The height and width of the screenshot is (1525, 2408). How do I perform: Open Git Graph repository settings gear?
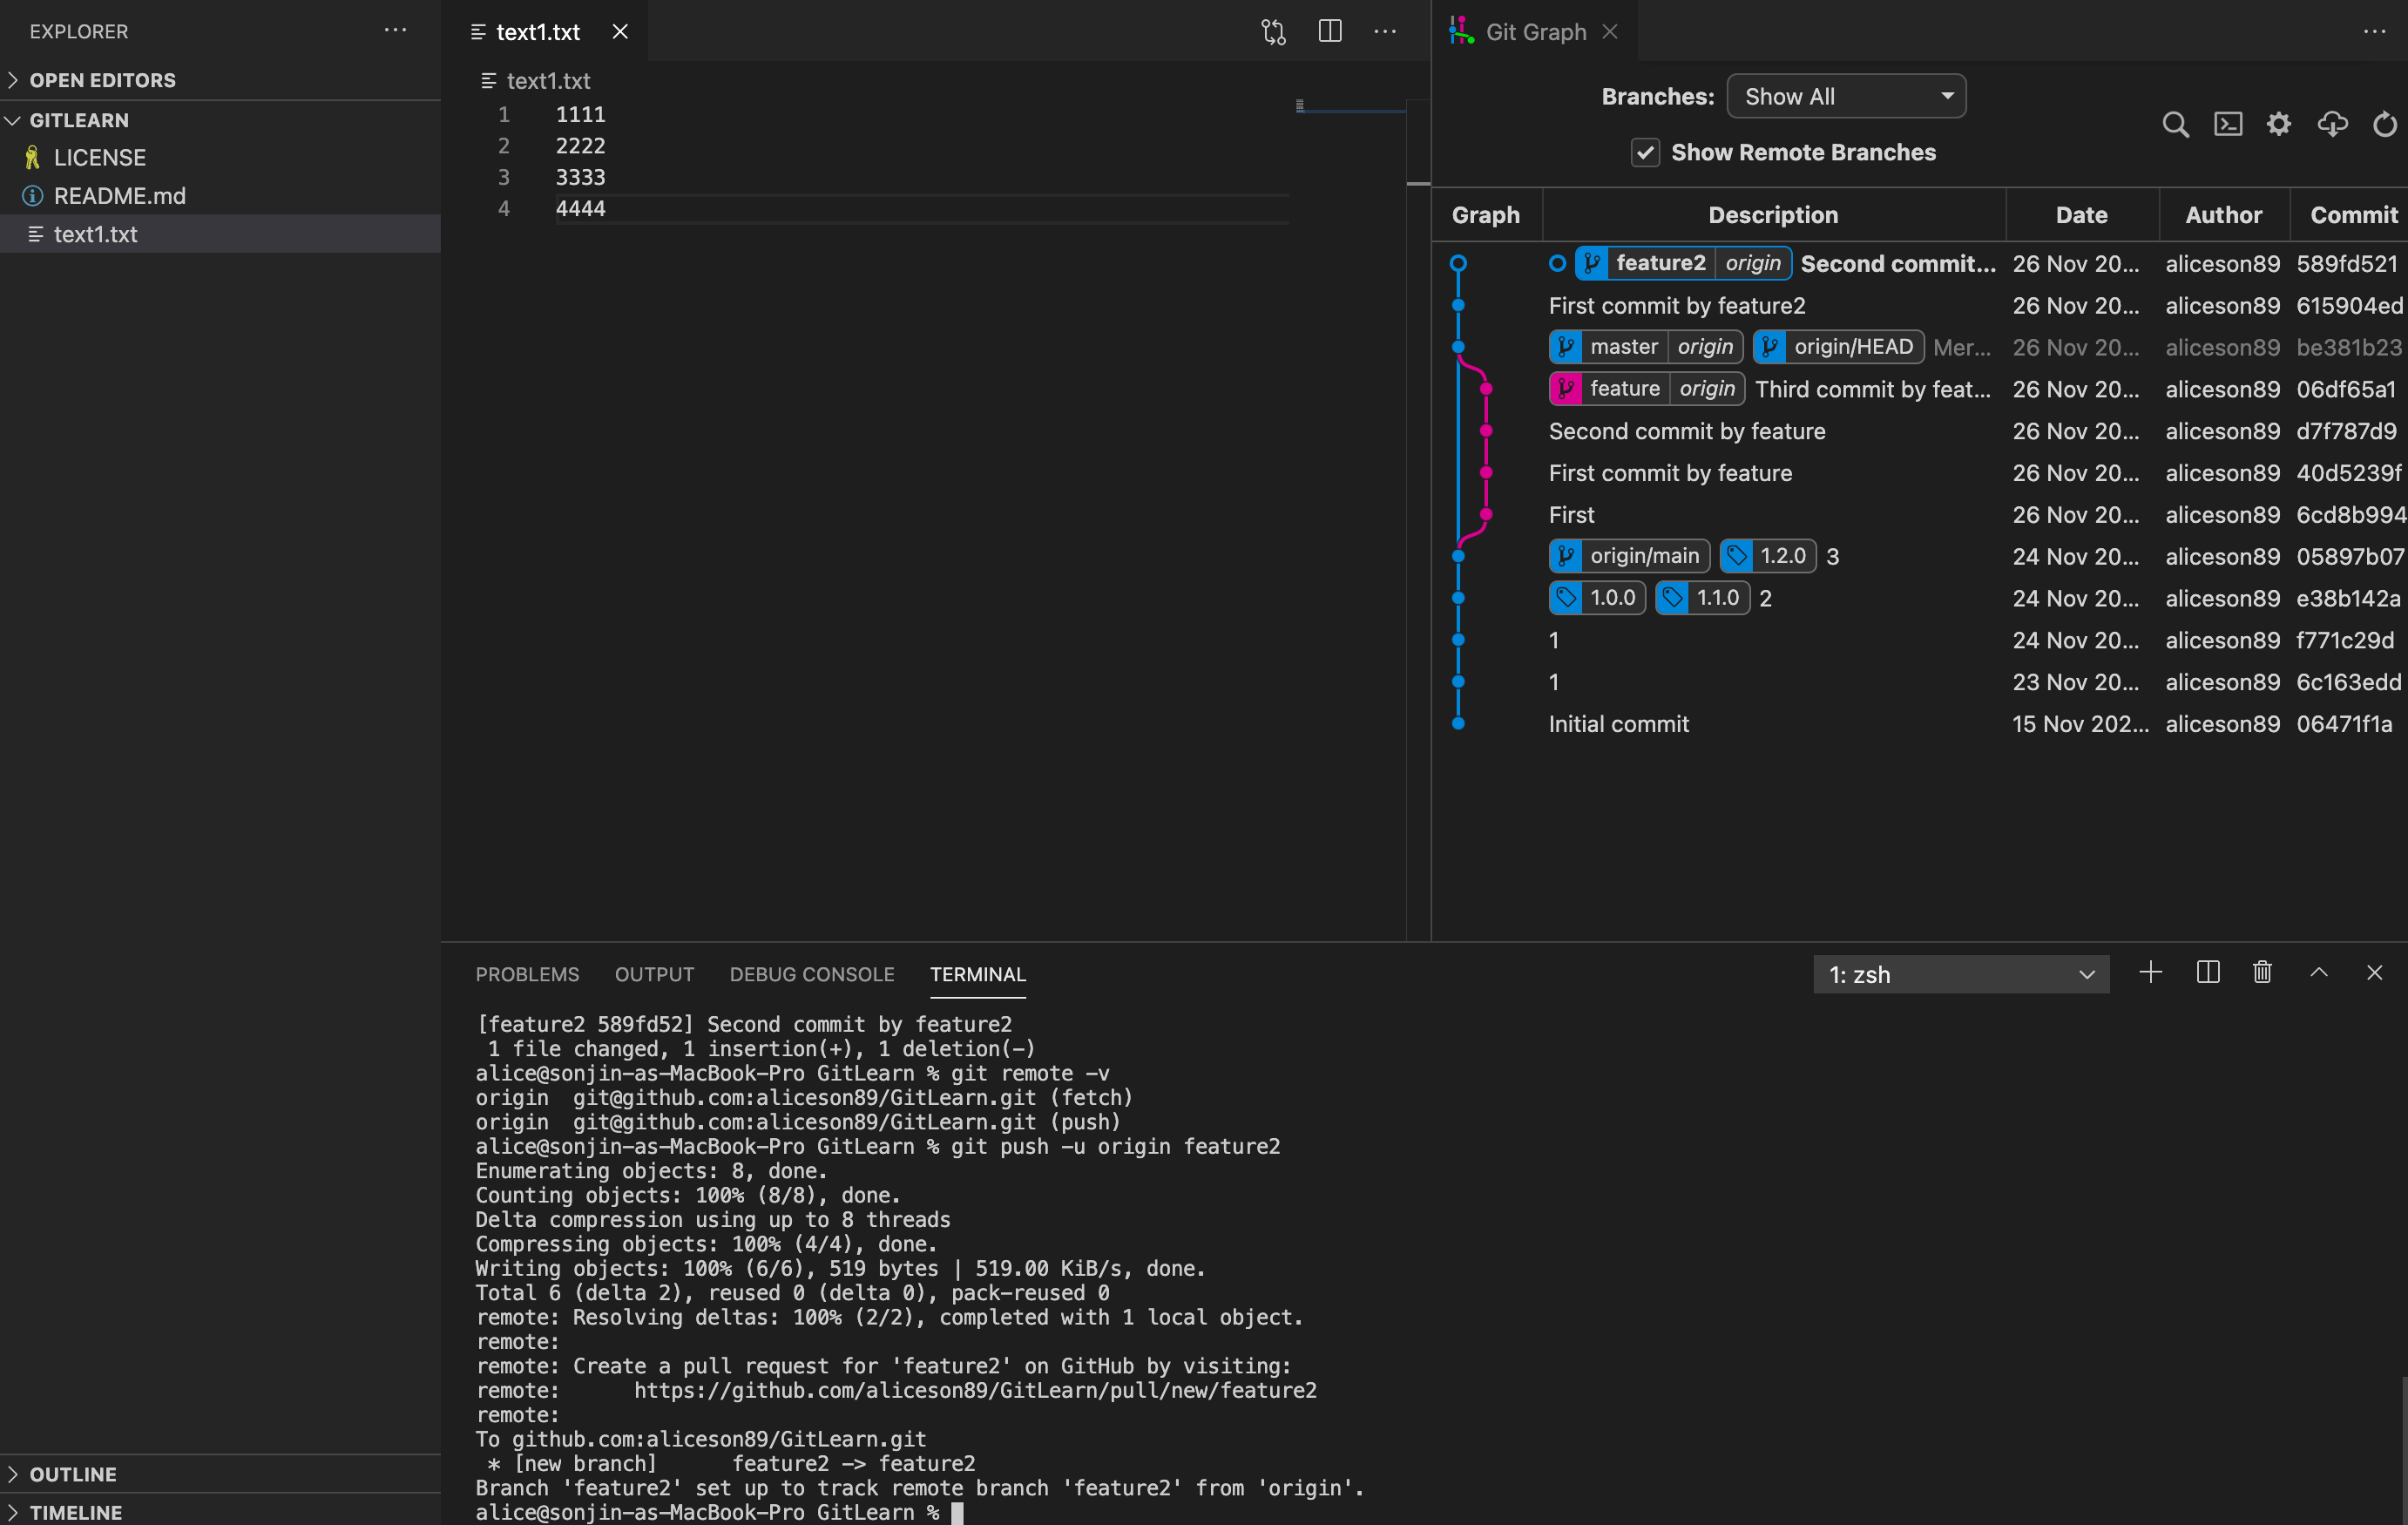[x=2279, y=125]
